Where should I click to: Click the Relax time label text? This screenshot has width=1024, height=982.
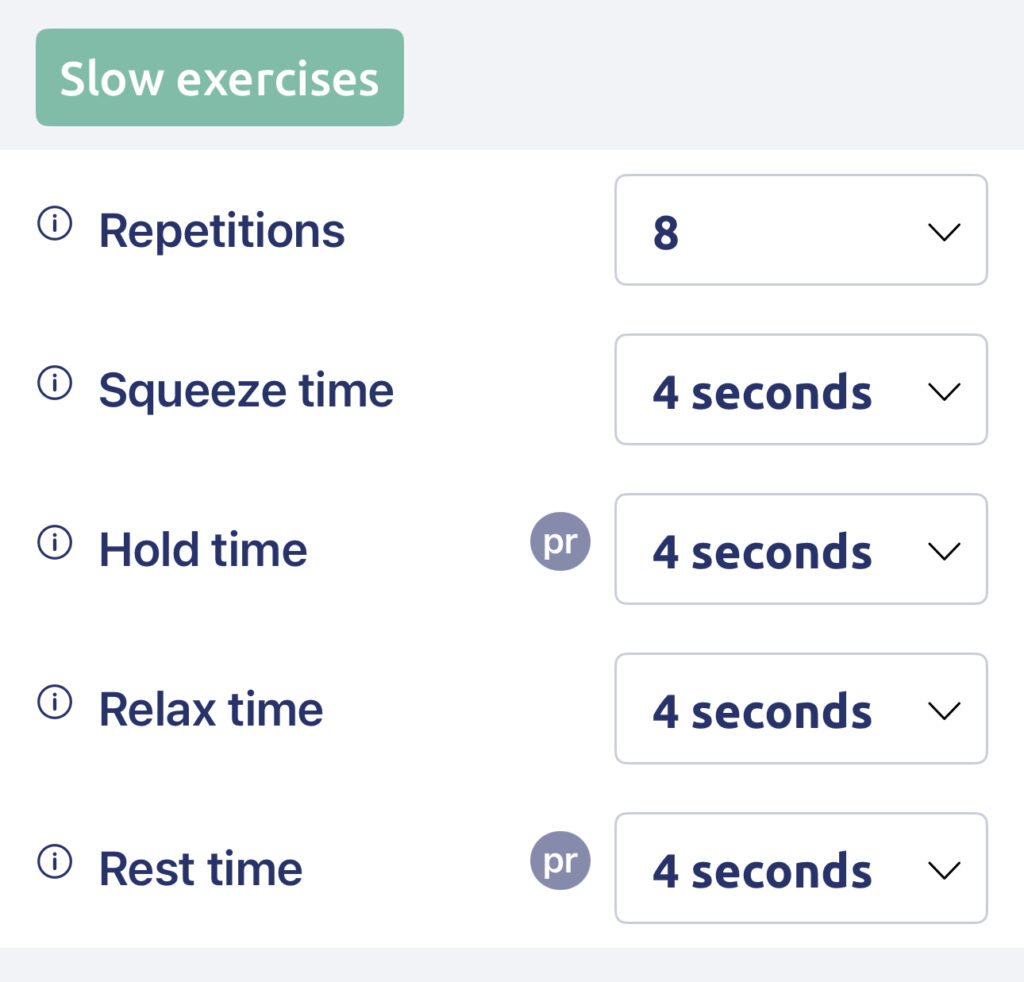[211, 709]
